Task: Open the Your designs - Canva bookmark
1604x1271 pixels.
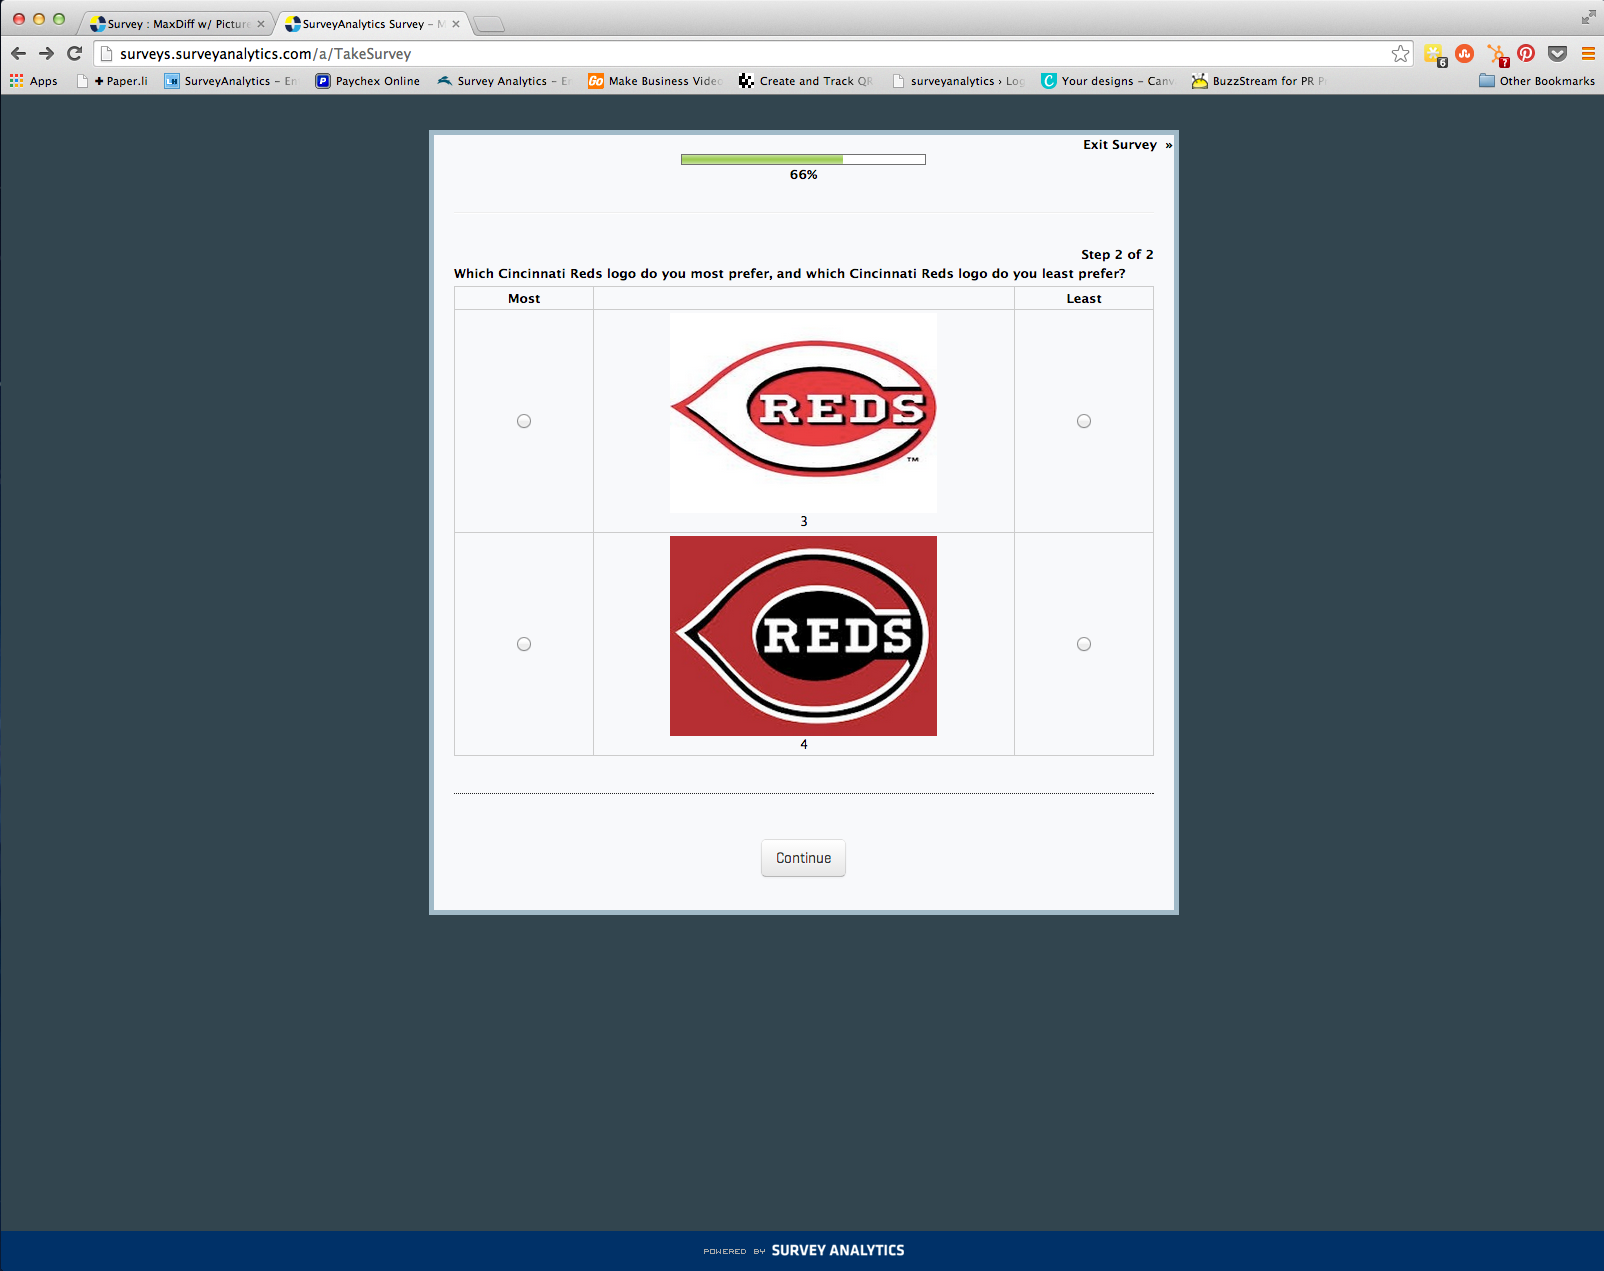Action: tap(1108, 81)
